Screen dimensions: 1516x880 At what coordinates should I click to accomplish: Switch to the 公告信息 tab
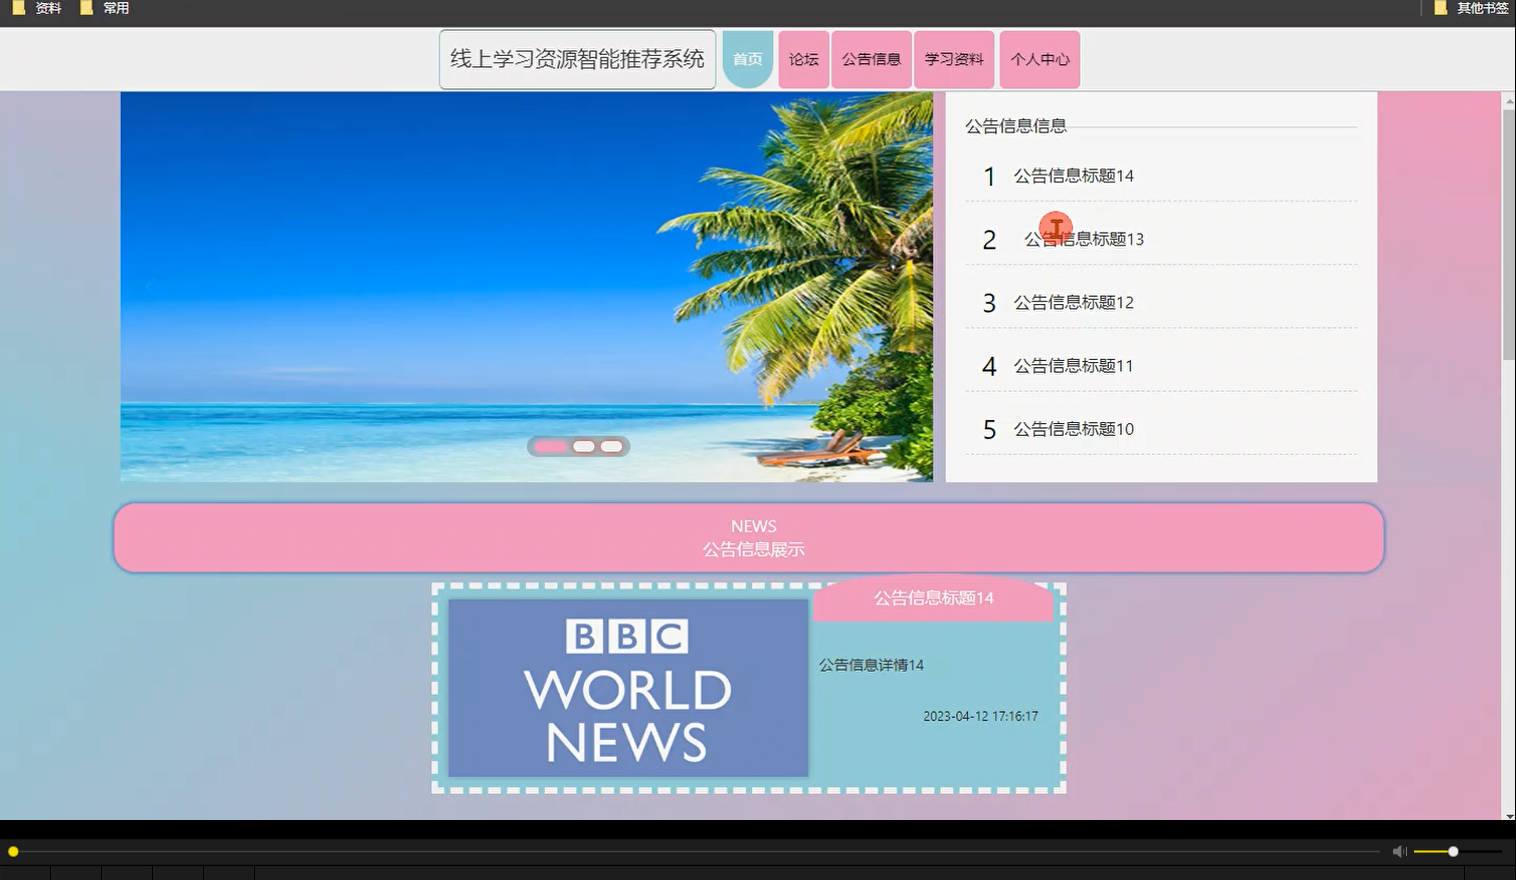pyautogui.click(x=871, y=59)
